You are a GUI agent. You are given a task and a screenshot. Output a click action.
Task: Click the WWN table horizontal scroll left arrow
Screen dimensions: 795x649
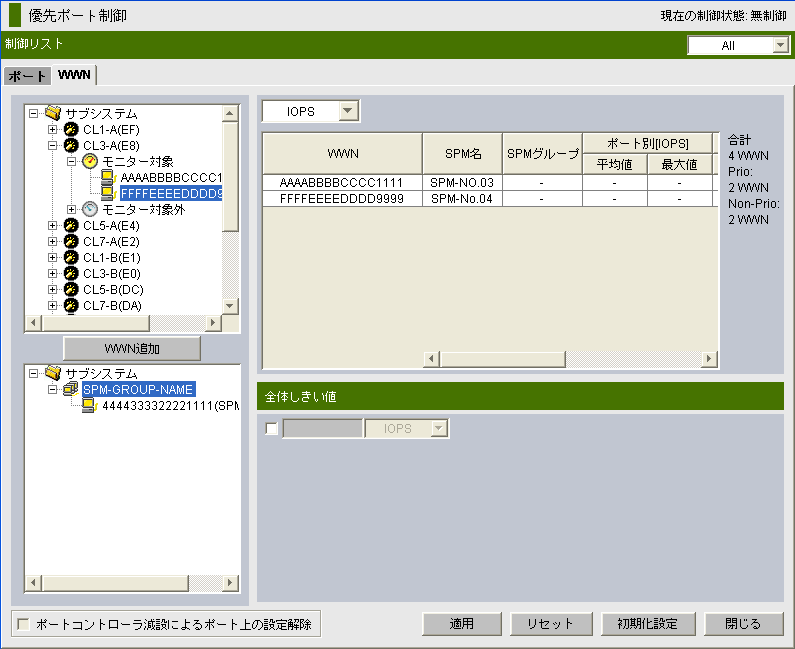tap(431, 358)
